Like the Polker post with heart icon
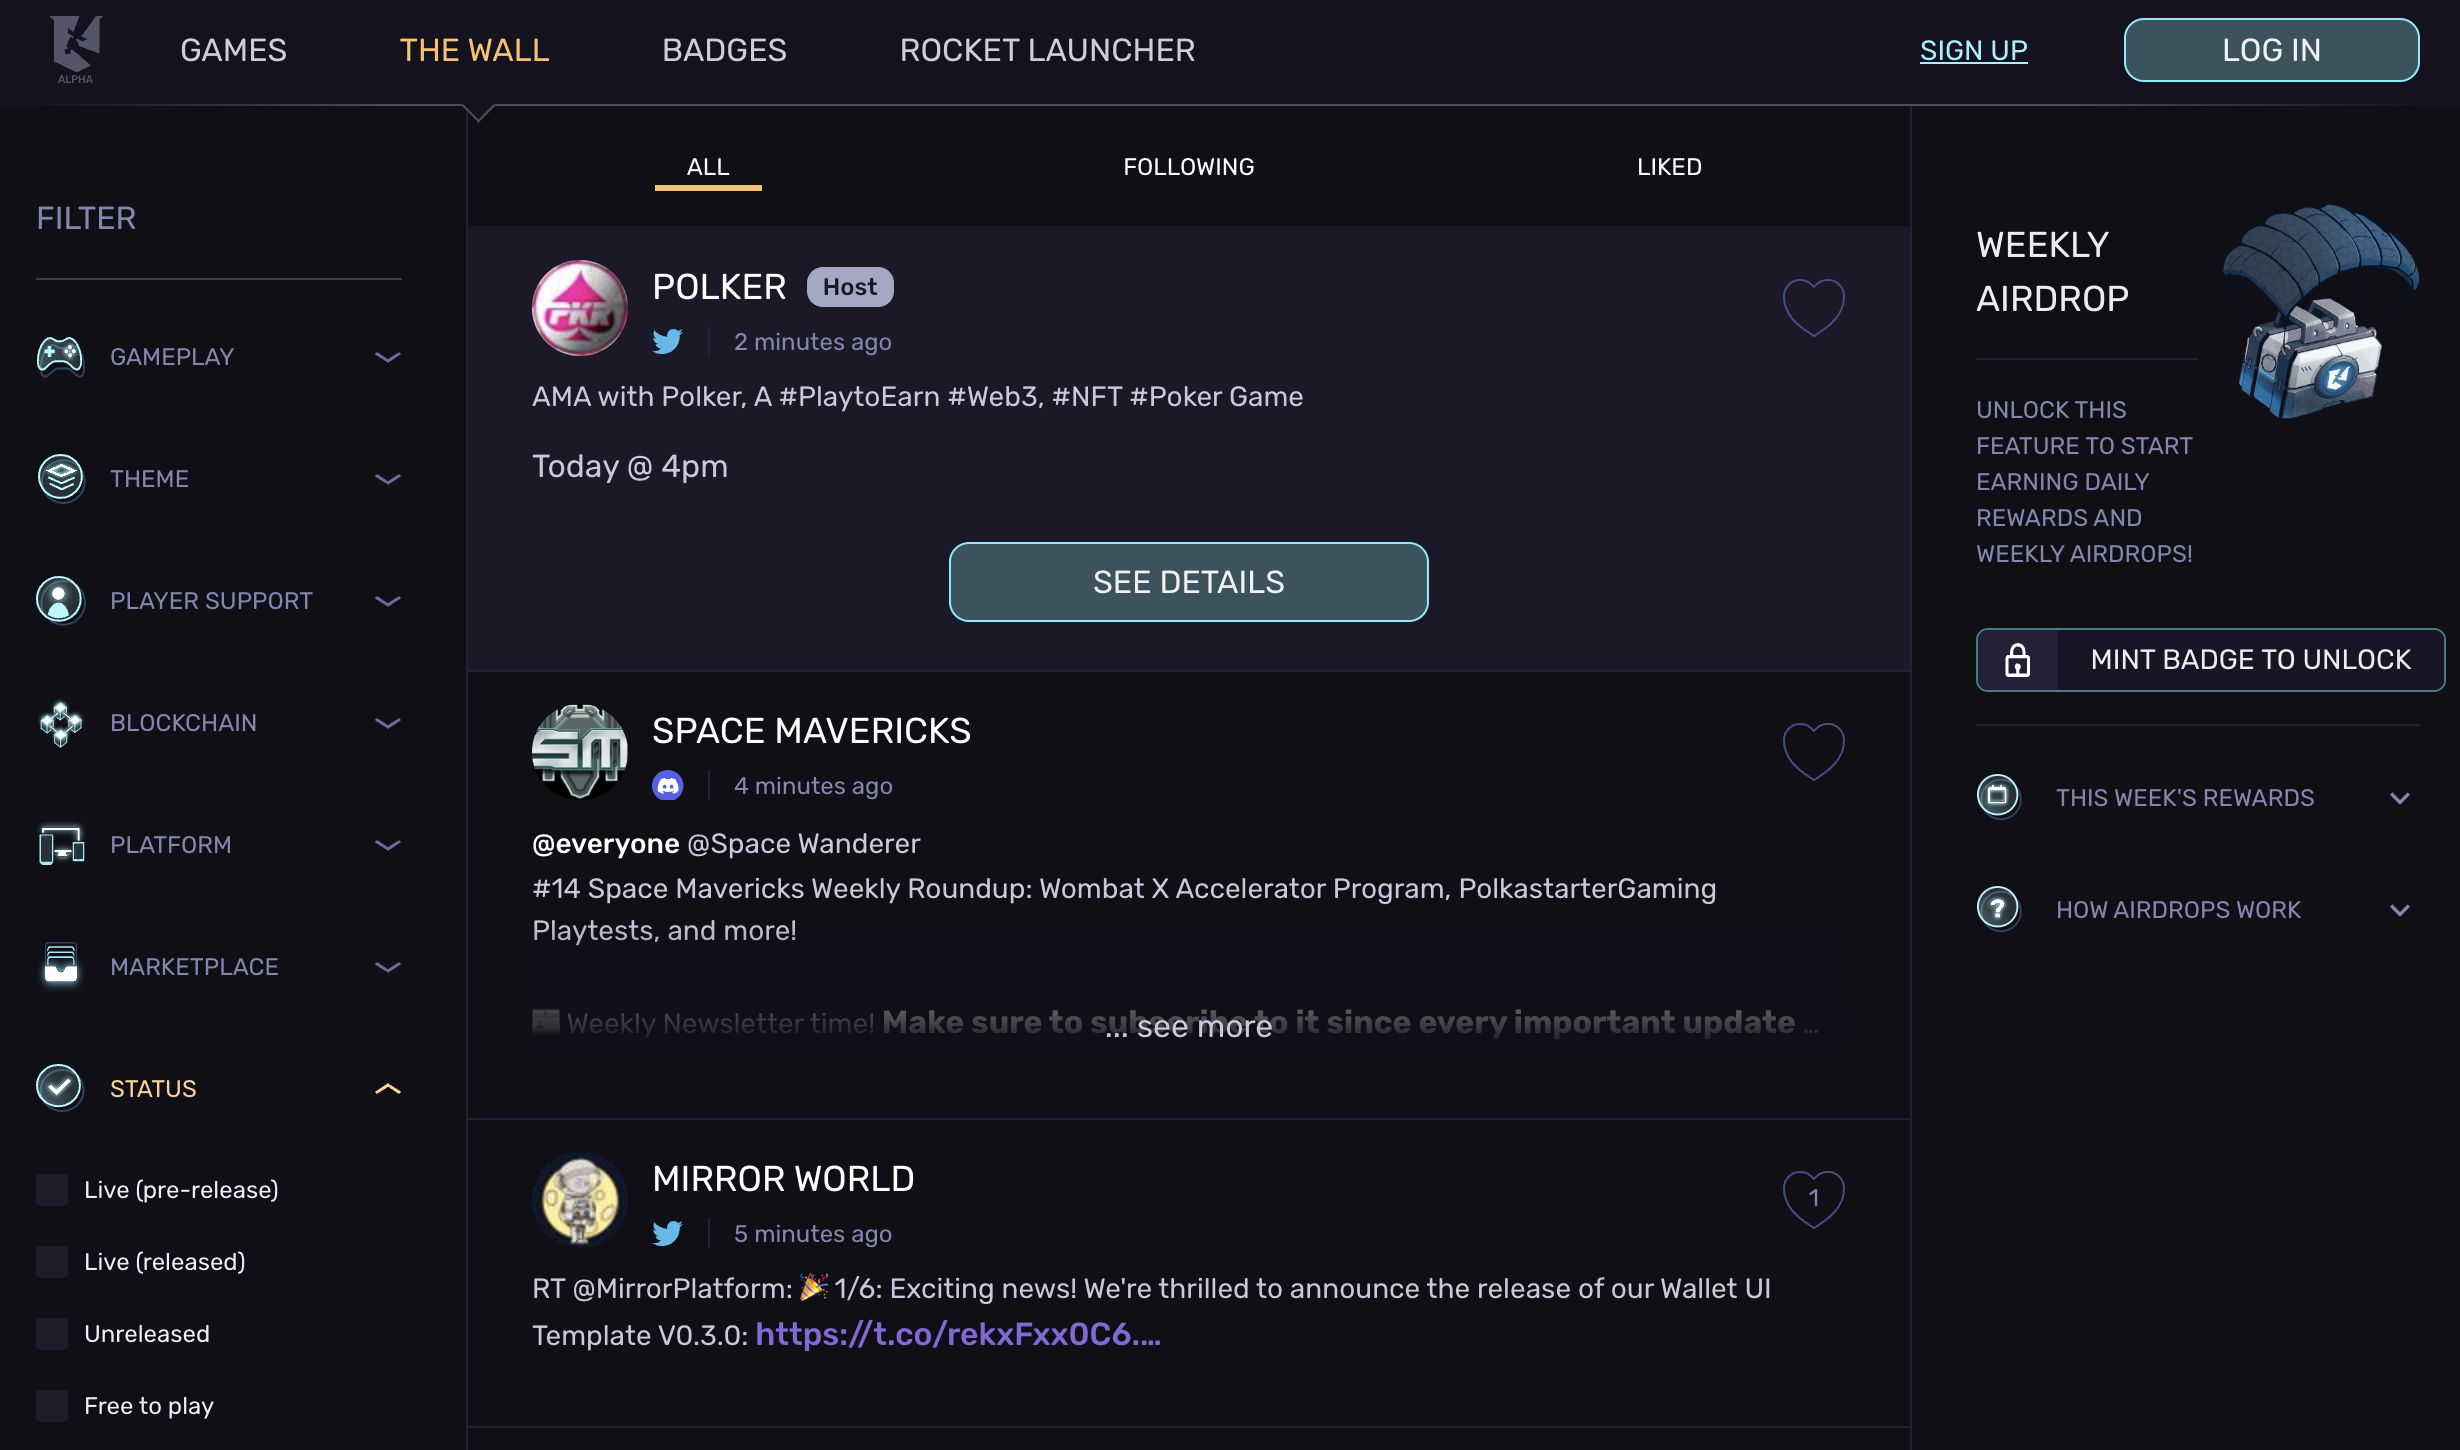 click(1813, 306)
